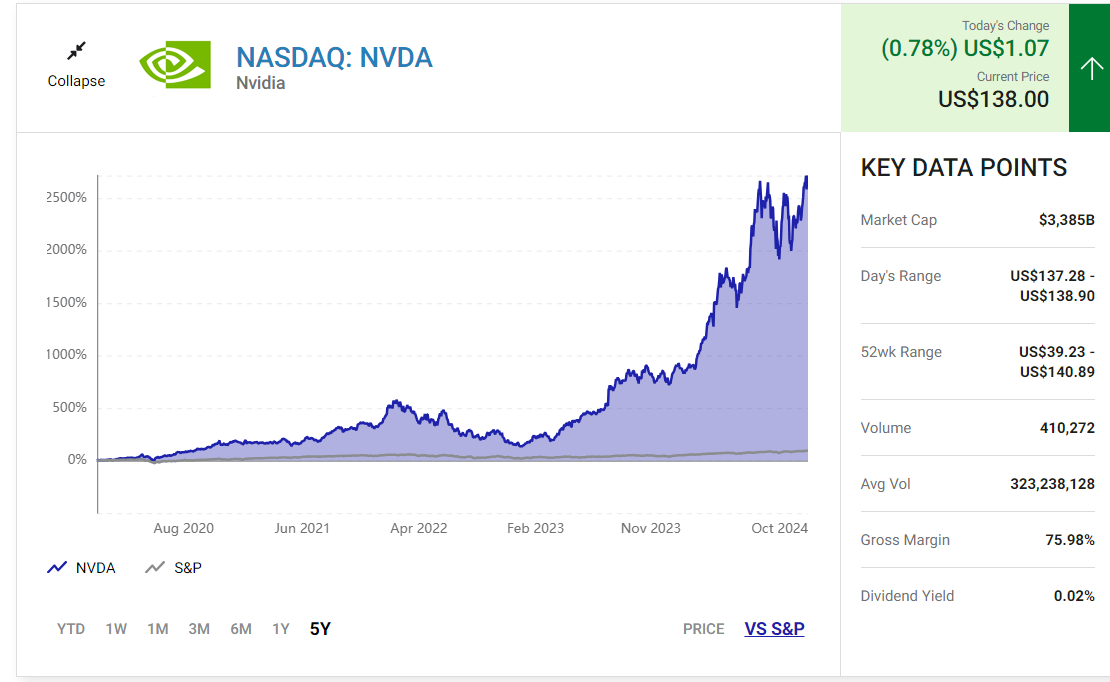1110x682 pixels.
Task: Click the Oct 2024 axis label
Action: [x=779, y=528]
